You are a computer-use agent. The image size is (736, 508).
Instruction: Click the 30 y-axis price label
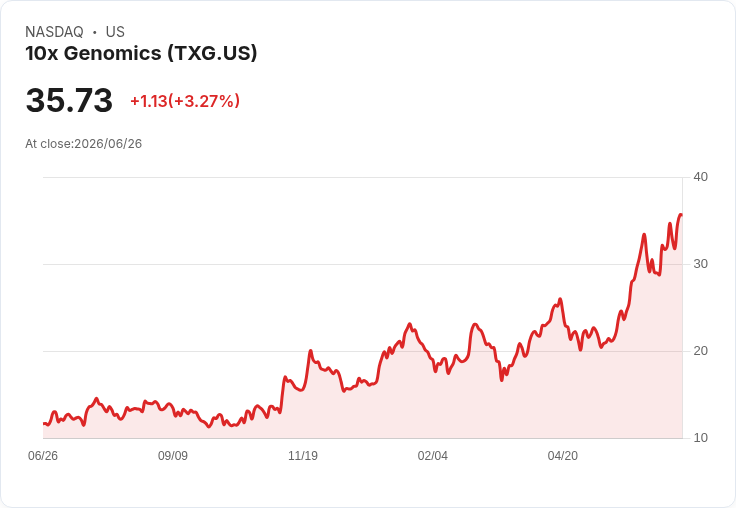[700, 264]
